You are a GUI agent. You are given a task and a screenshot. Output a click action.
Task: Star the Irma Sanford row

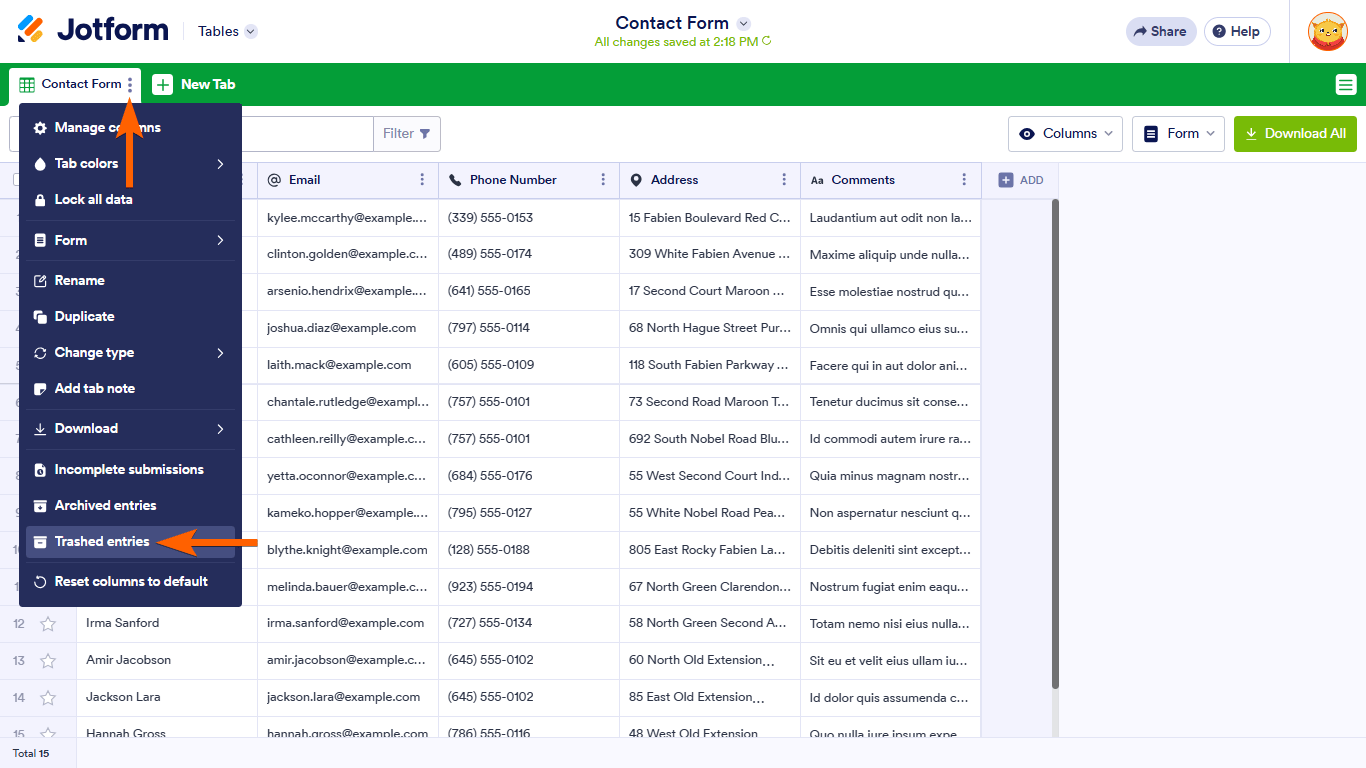point(48,624)
